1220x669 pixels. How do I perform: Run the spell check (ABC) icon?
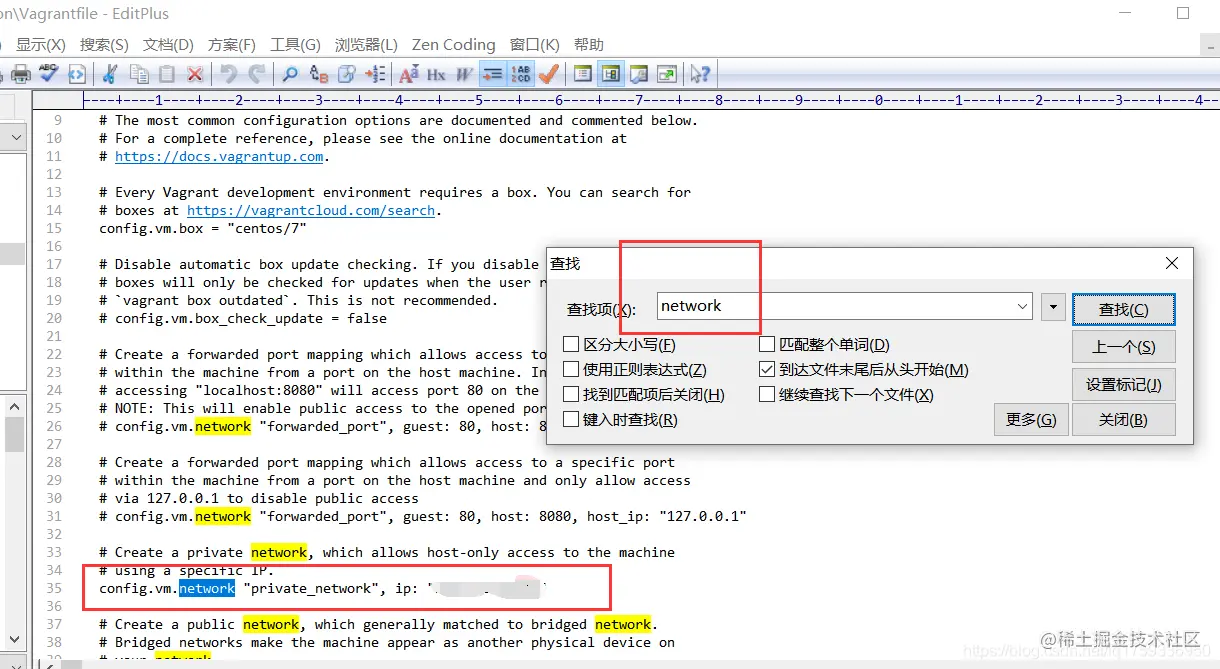pyautogui.click(x=48, y=74)
